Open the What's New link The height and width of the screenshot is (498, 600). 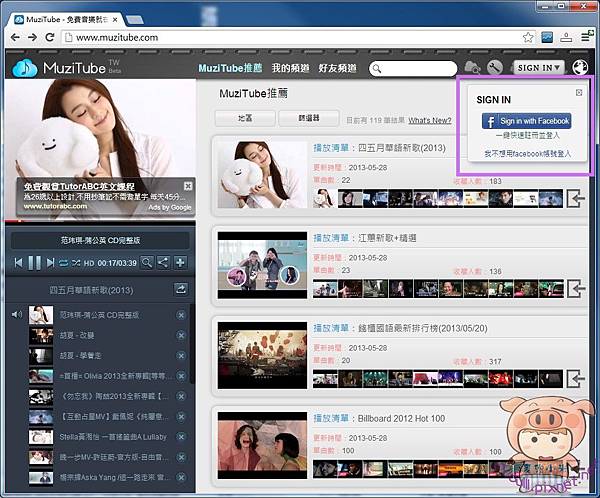tap(430, 120)
